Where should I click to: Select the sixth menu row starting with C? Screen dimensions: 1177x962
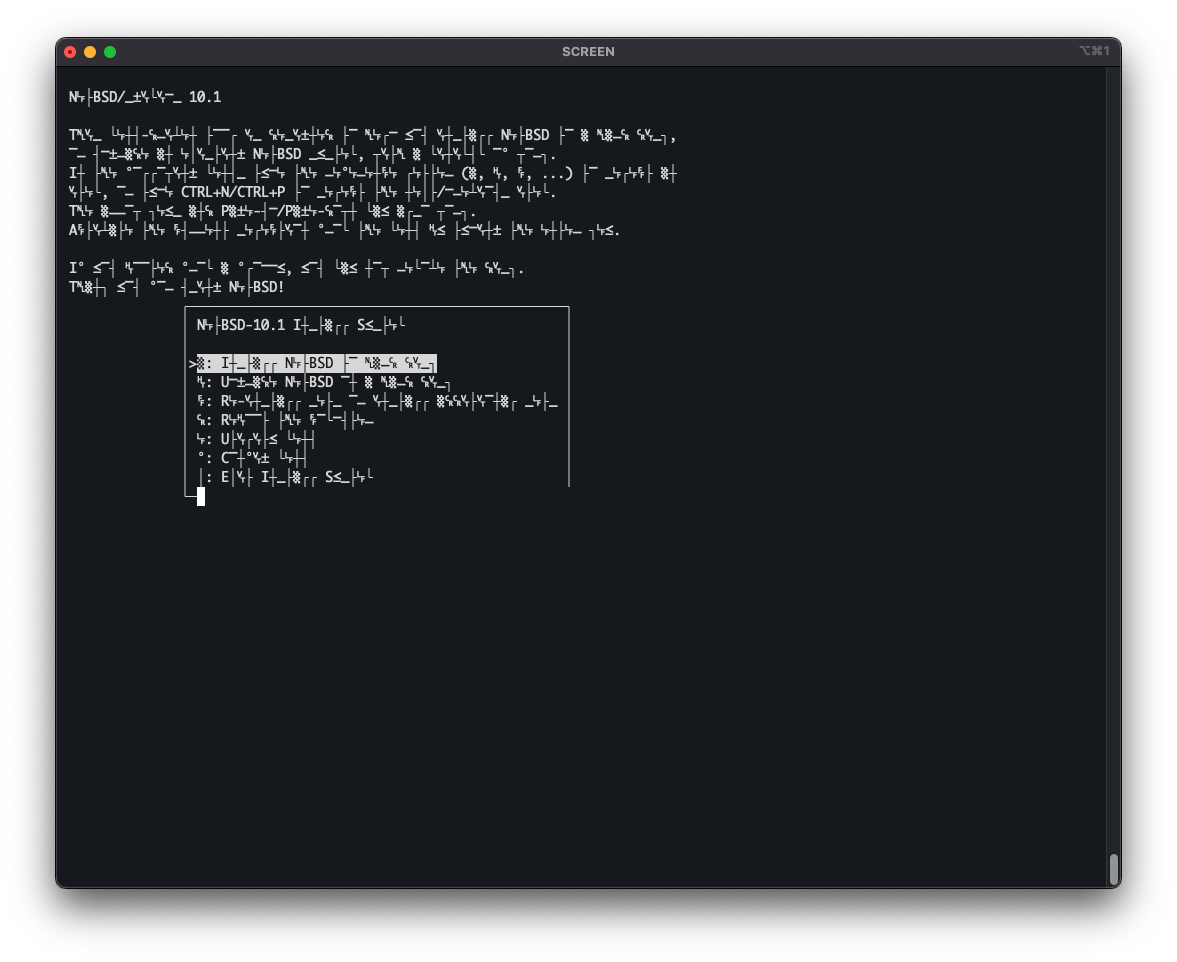point(252,458)
